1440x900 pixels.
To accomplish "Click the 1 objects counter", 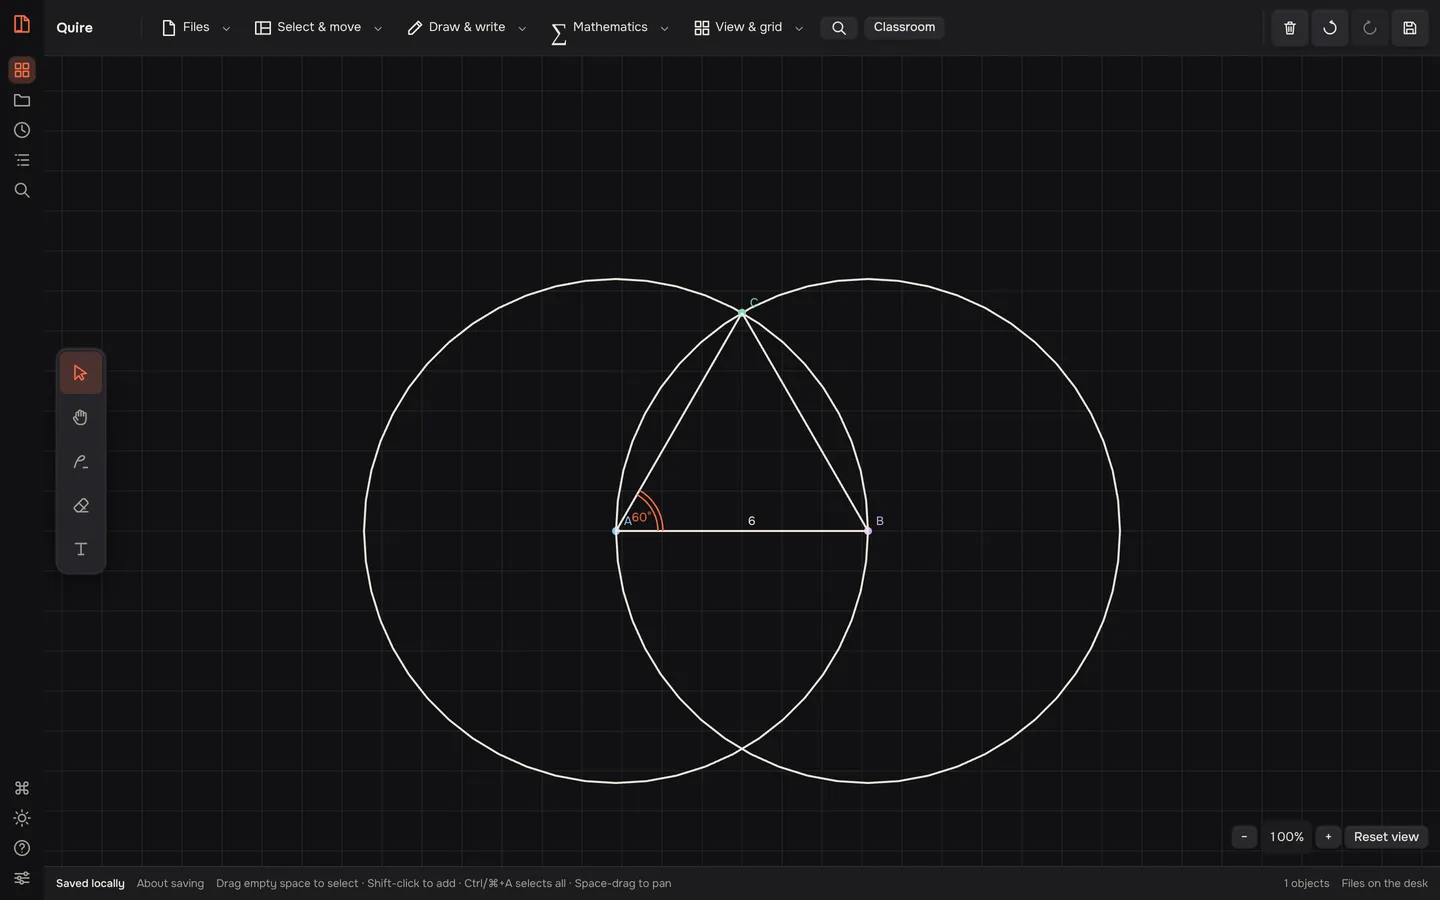I will [x=1307, y=884].
